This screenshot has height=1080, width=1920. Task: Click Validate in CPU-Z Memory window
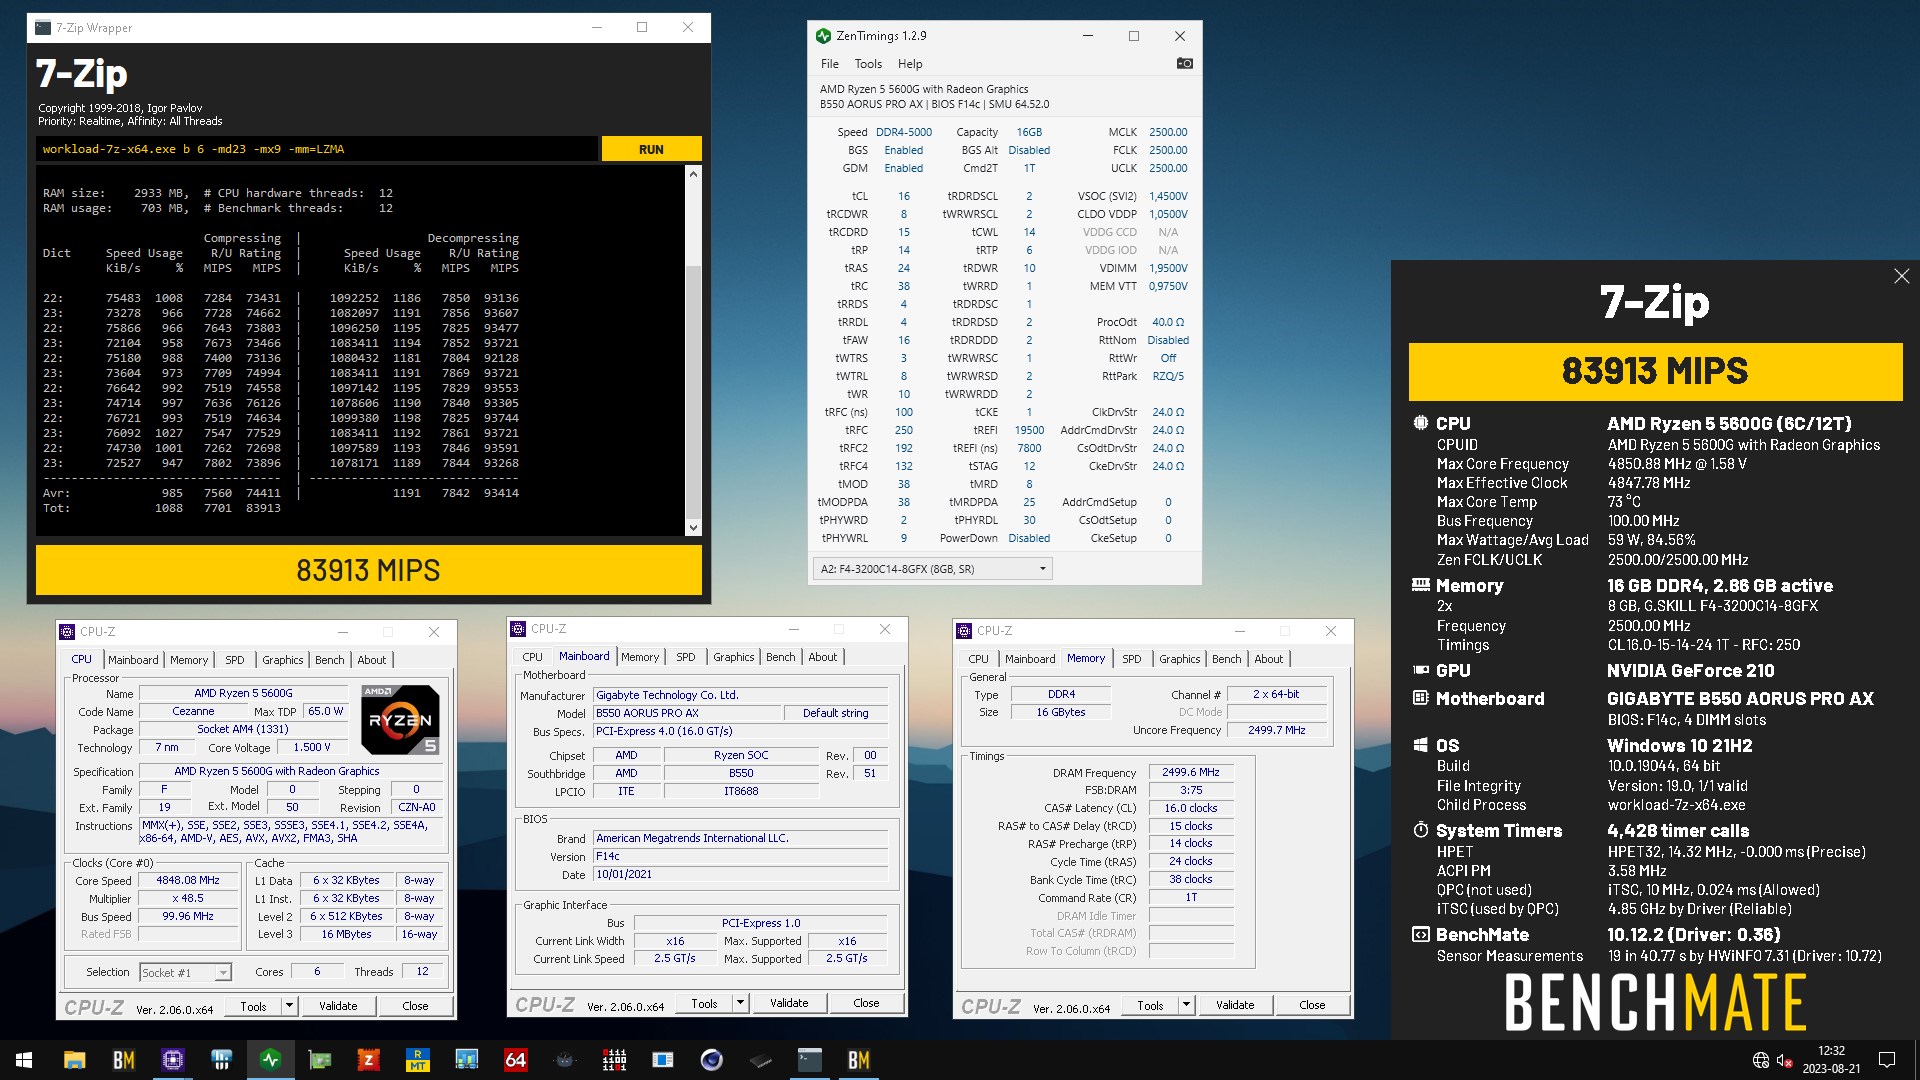pyautogui.click(x=1235, y=1005)
